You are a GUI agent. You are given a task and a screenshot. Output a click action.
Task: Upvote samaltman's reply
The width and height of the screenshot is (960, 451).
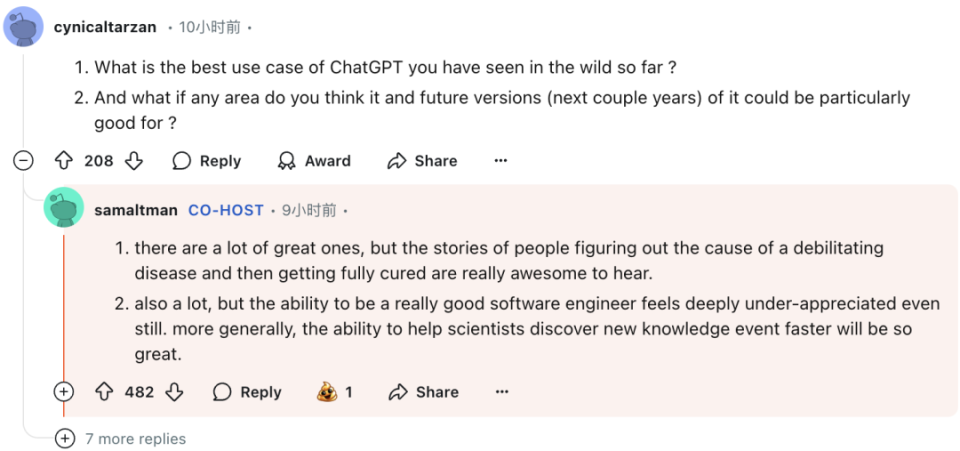coord(105,392)
